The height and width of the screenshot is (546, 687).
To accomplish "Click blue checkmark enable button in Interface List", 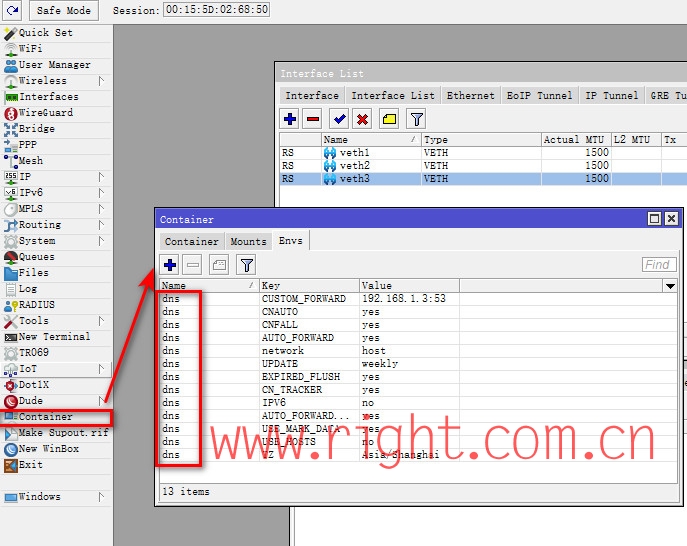I will [x=340, y=119].
